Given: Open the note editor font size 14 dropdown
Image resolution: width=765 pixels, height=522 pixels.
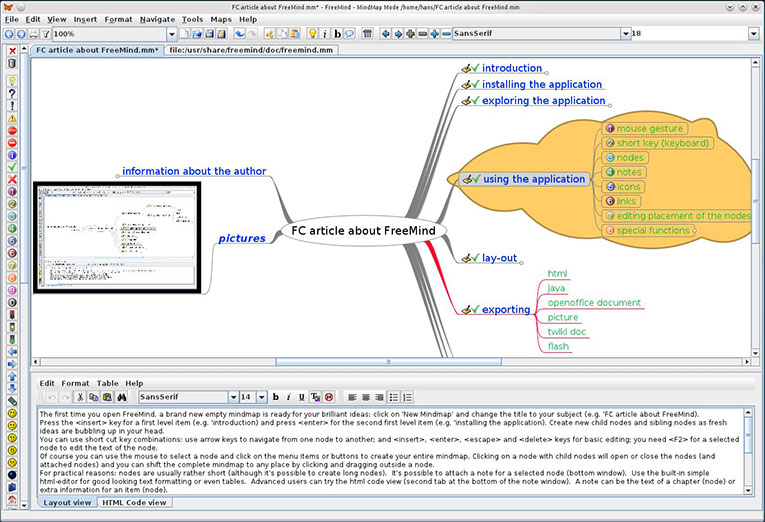Looking at the screenshot, I should (262, 397).
